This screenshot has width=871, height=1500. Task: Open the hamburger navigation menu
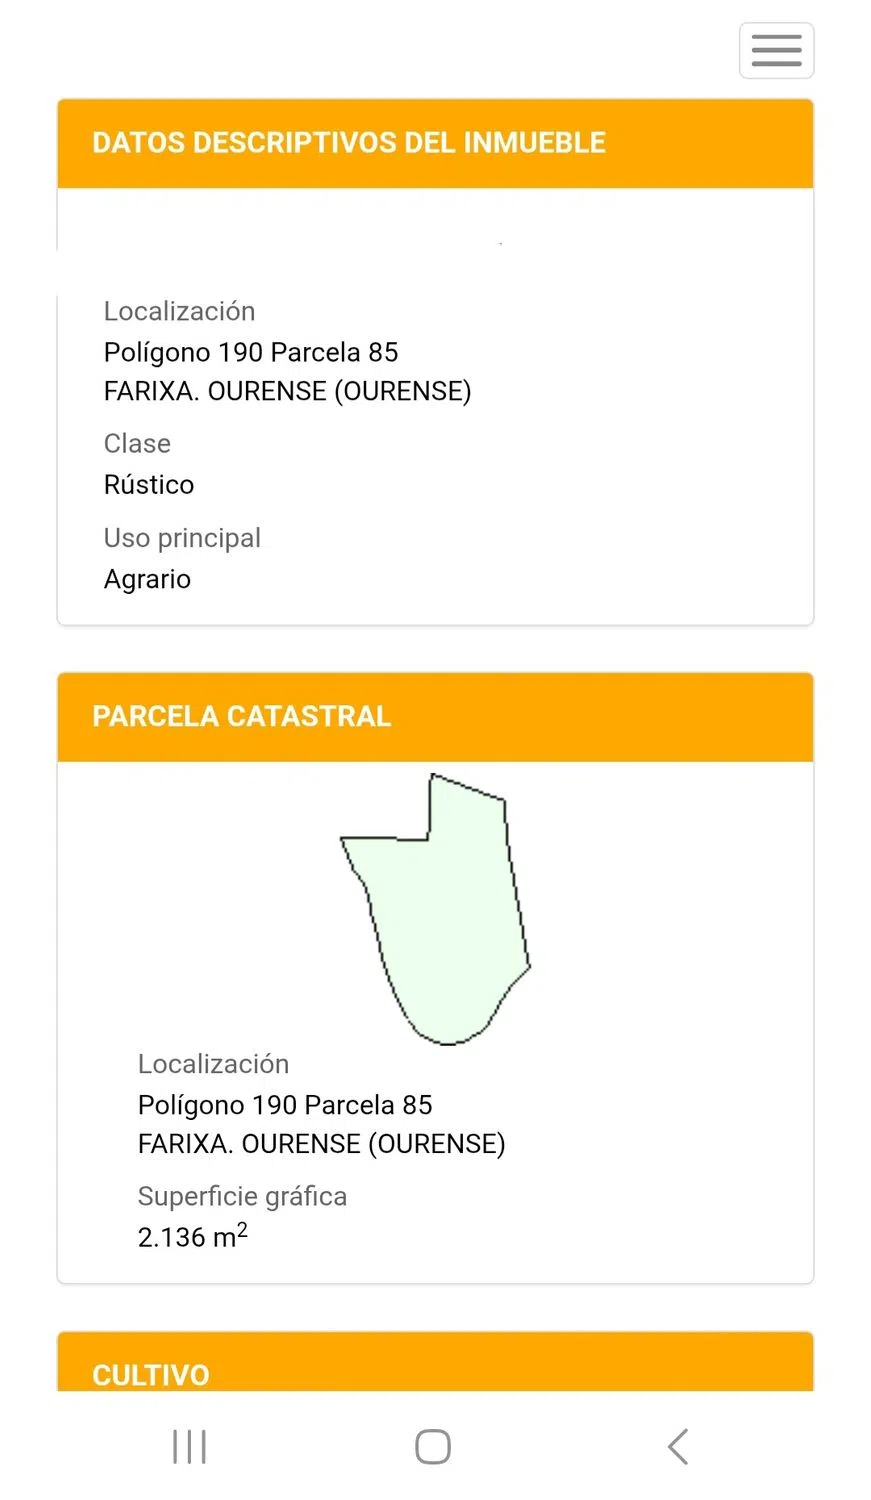click(776, 50)
